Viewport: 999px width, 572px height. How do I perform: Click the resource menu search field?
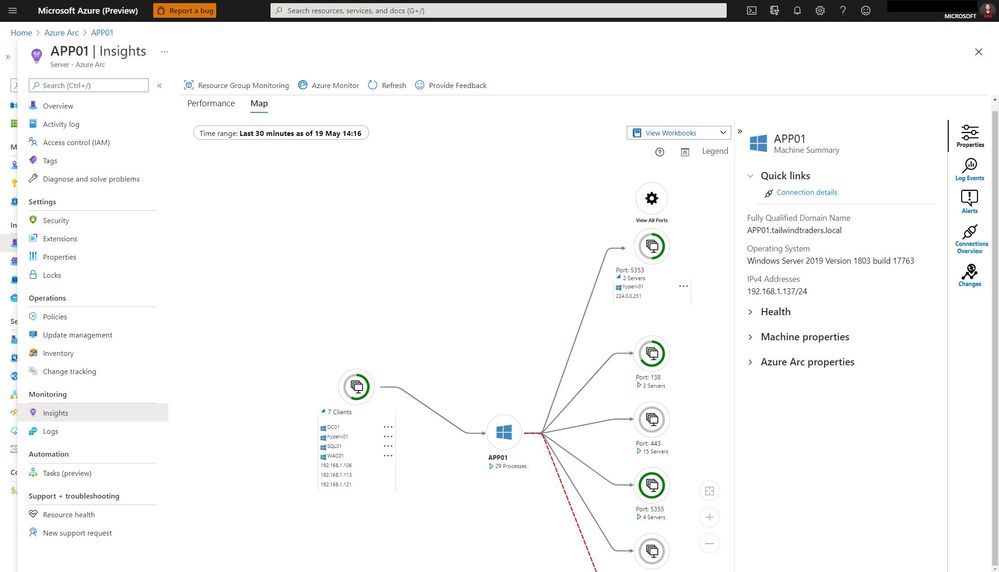[89, 85]
